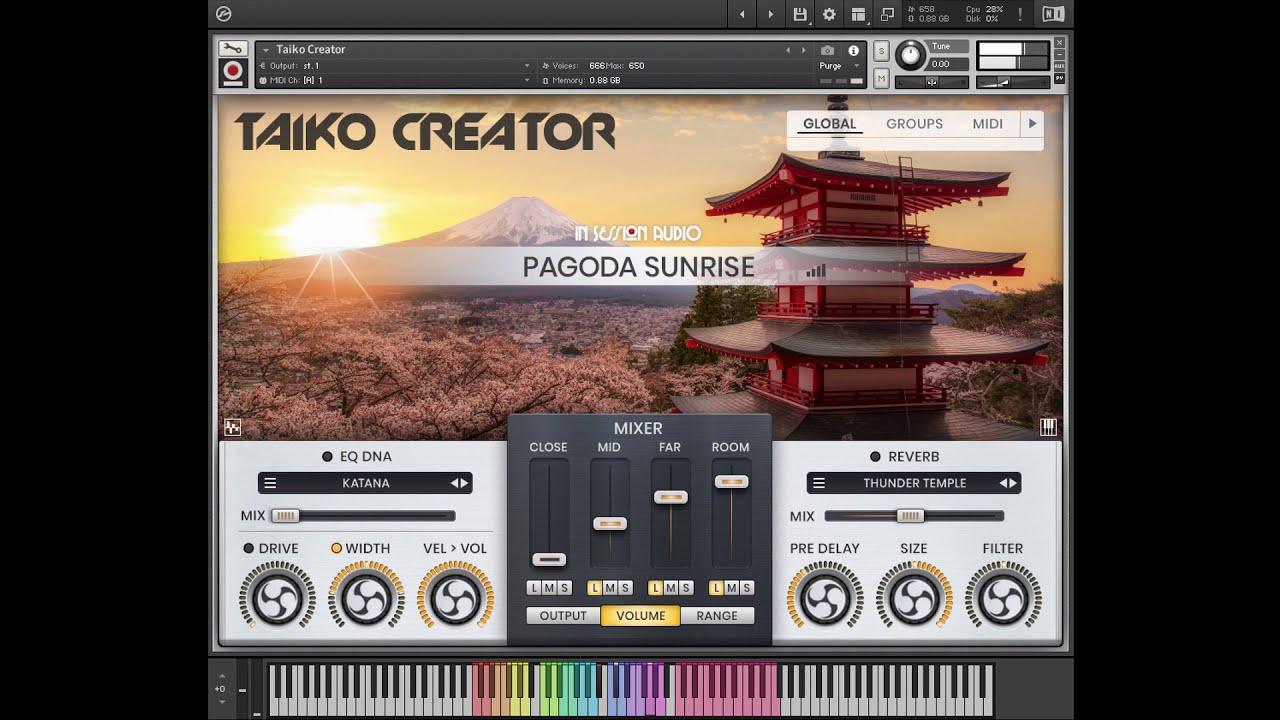This screenshot has height=720, width=1280.
Task: Click the VEL > VOL knob
Action: pyautogui.click(x=455, y=597)
